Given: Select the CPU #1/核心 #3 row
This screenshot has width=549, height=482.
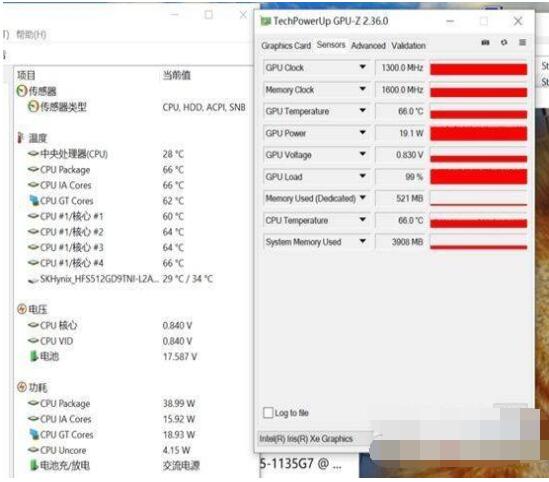Looking at the screenshot, I should coord(106,247).
